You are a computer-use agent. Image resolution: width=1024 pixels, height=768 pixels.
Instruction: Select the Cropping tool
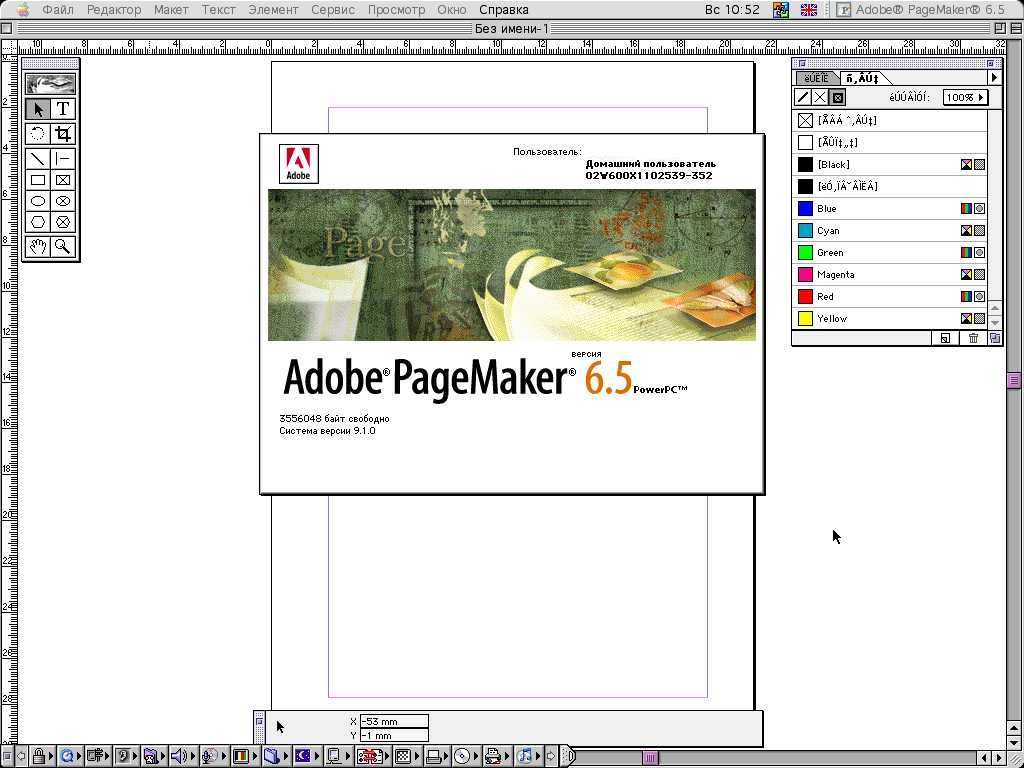click(x=63, y=134)
